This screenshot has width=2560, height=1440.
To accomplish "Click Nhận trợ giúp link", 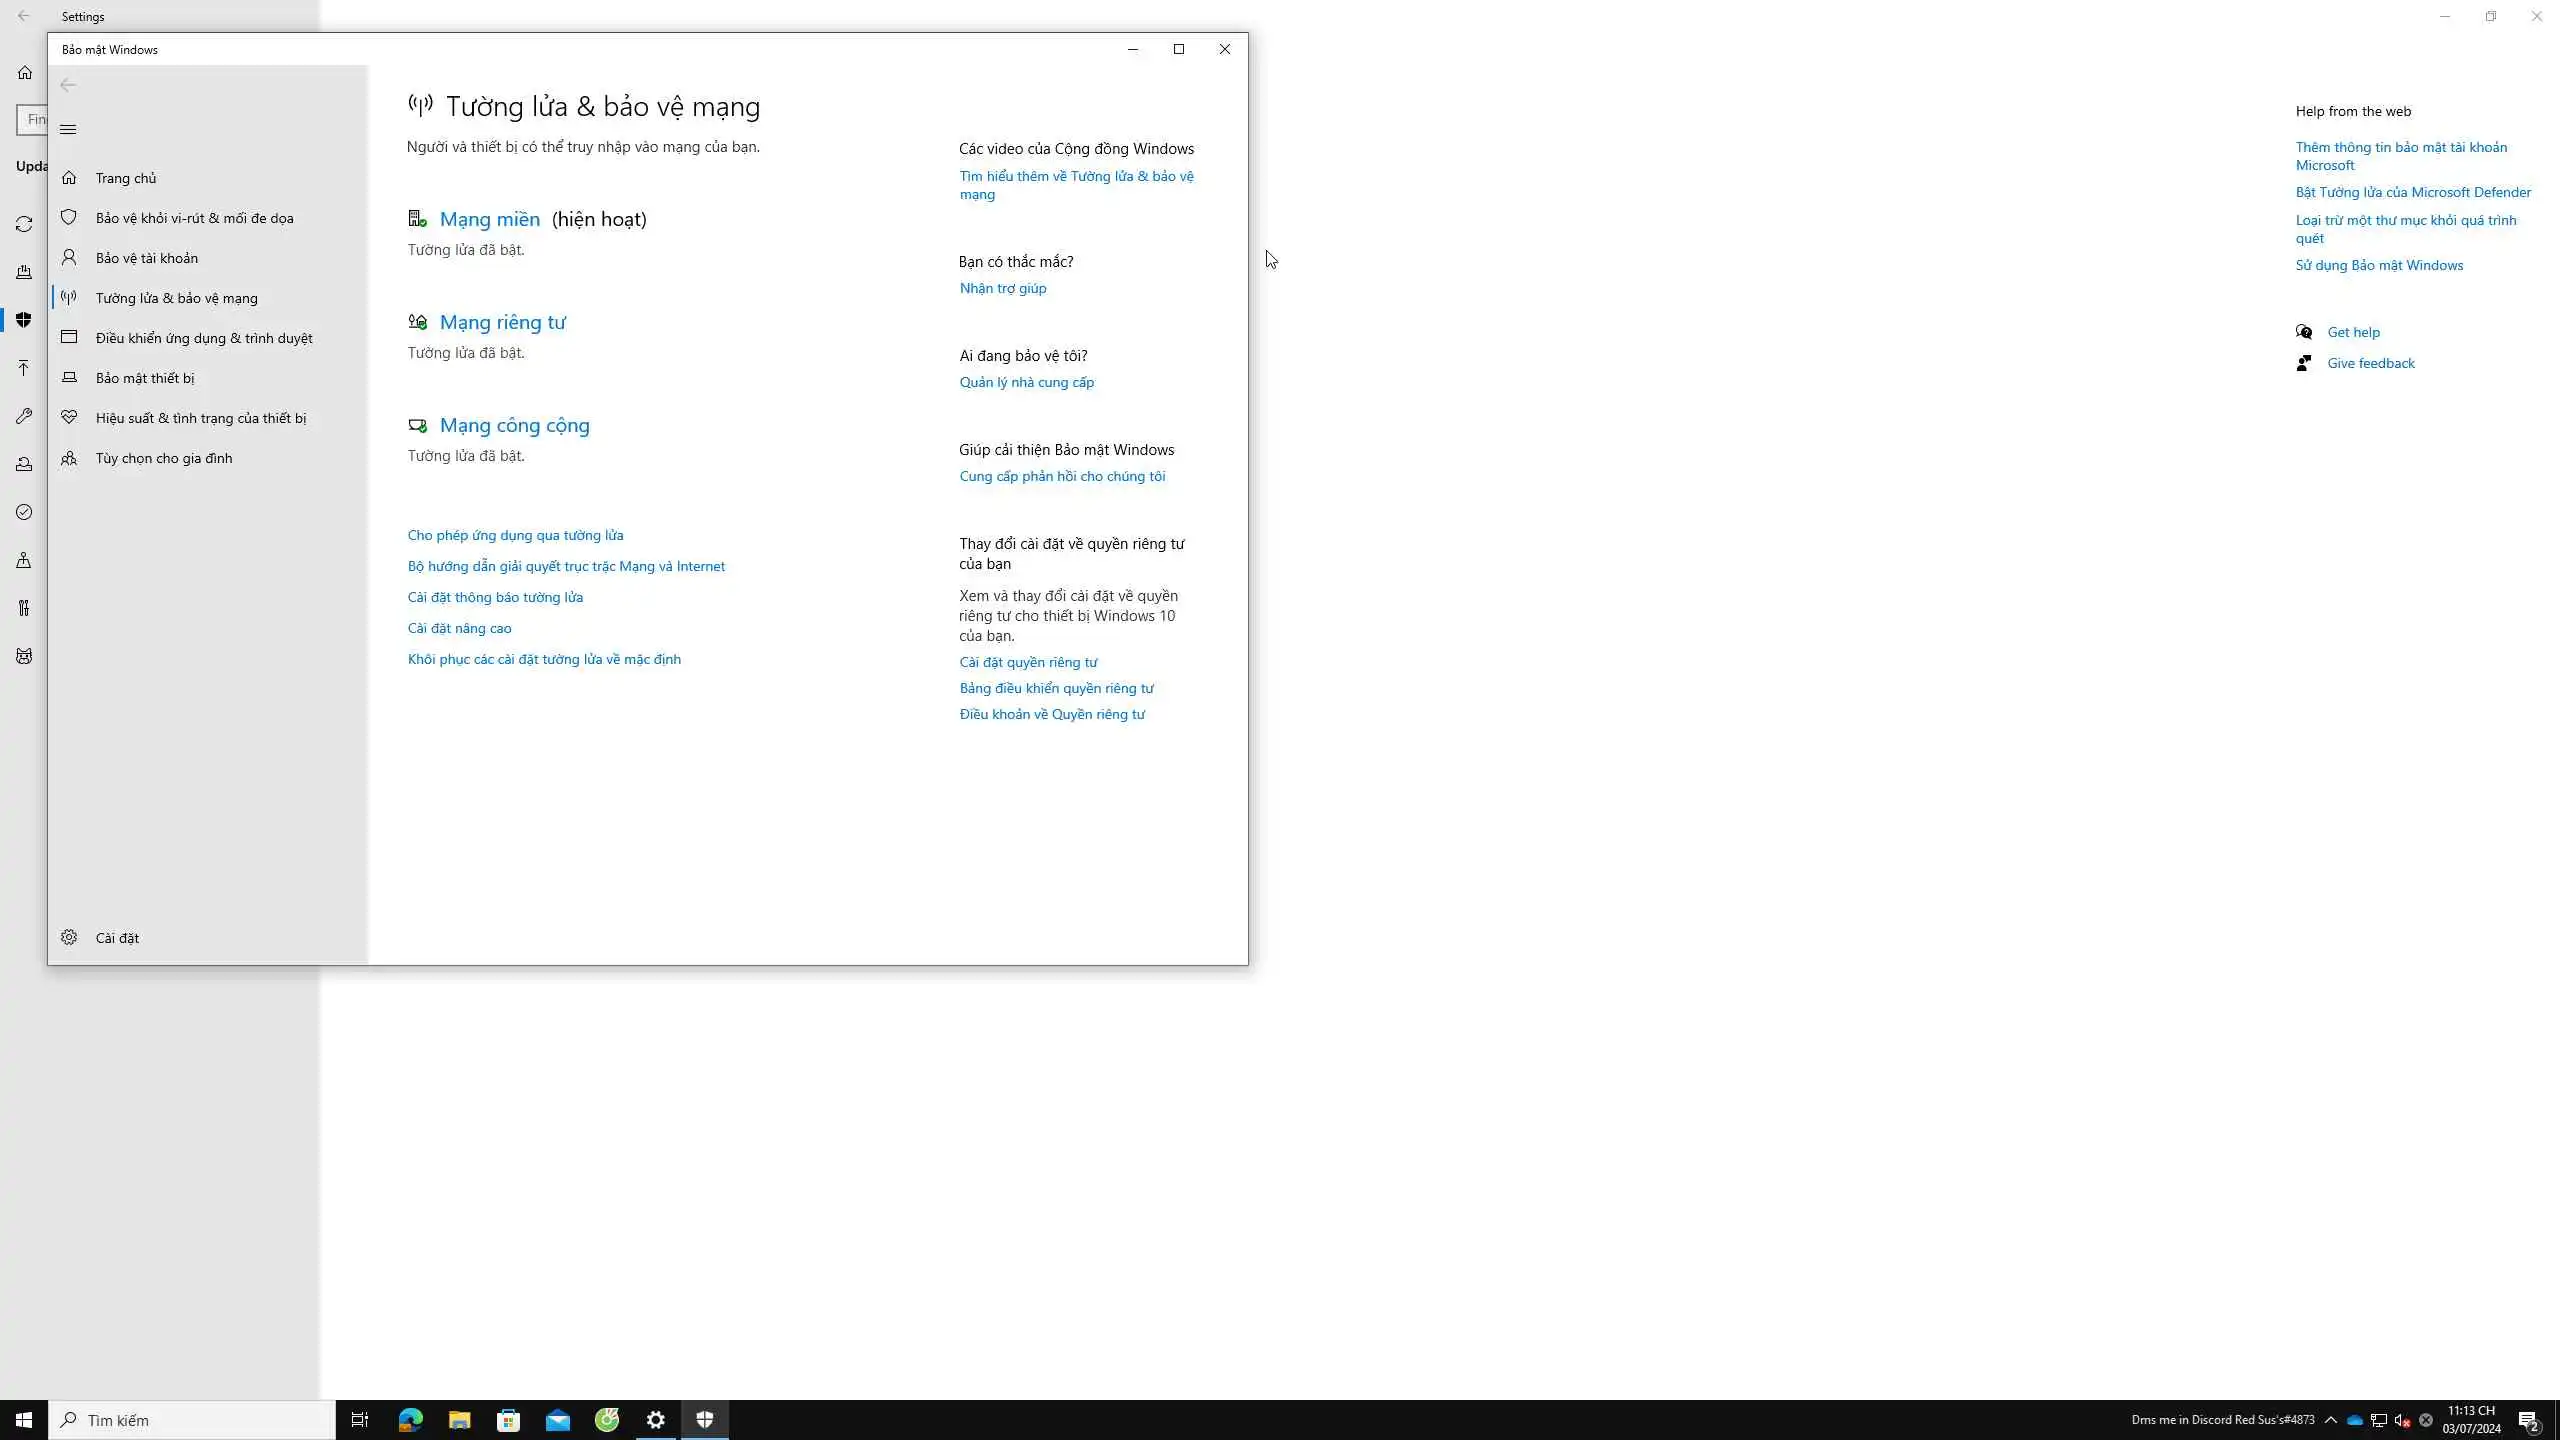I will tap(1002, 288).
